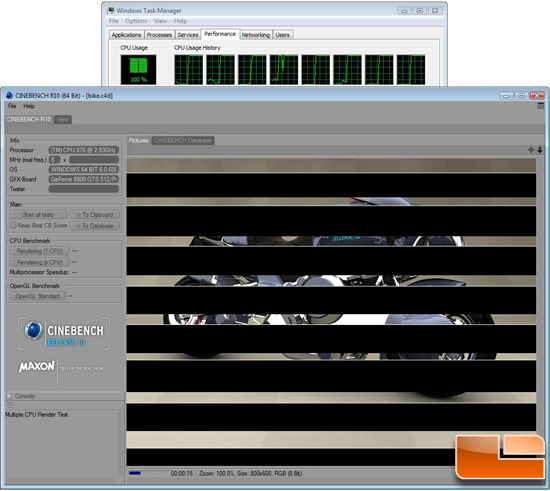
Task: Switch to Task Manager Services tab
Action: pyautogui.click(x=188, y=35)
